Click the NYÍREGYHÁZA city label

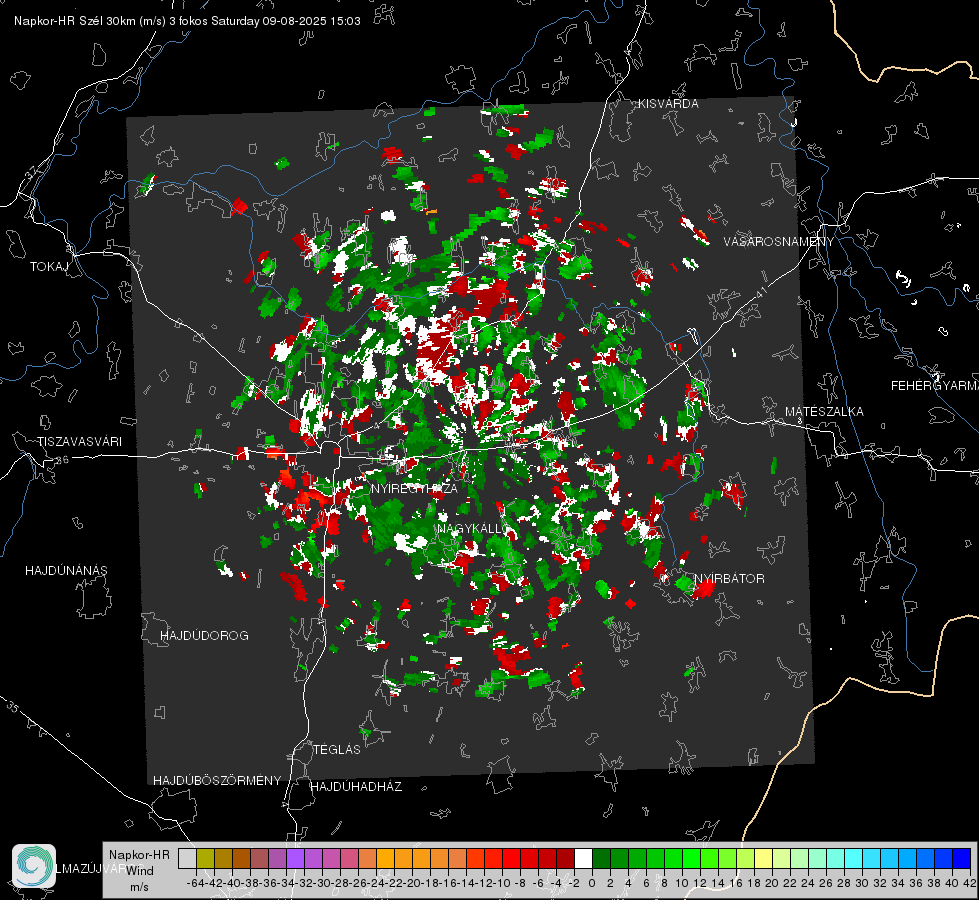point(414,488)
